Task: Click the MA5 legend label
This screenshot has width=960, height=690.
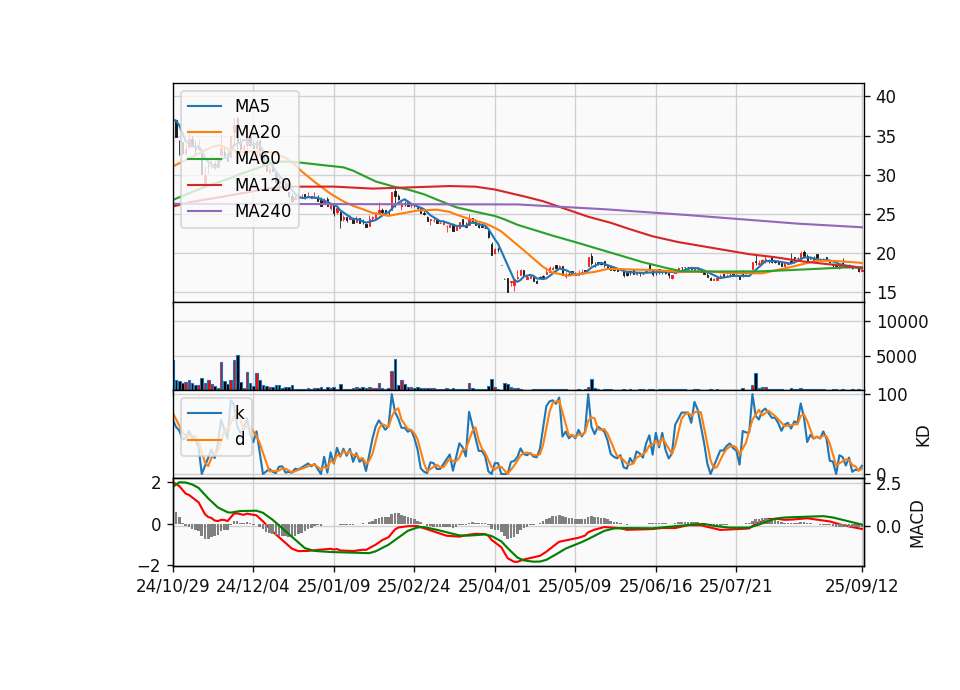Action: point(252,106)
